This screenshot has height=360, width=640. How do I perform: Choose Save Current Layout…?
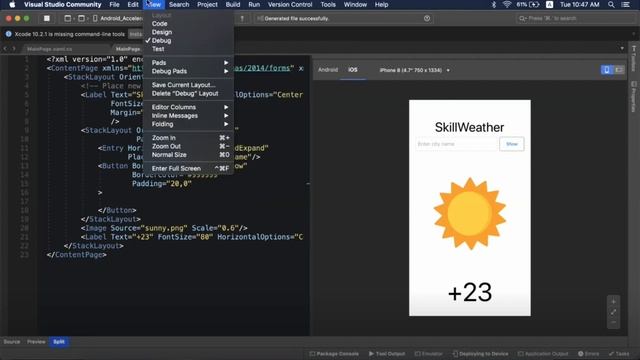189,85
